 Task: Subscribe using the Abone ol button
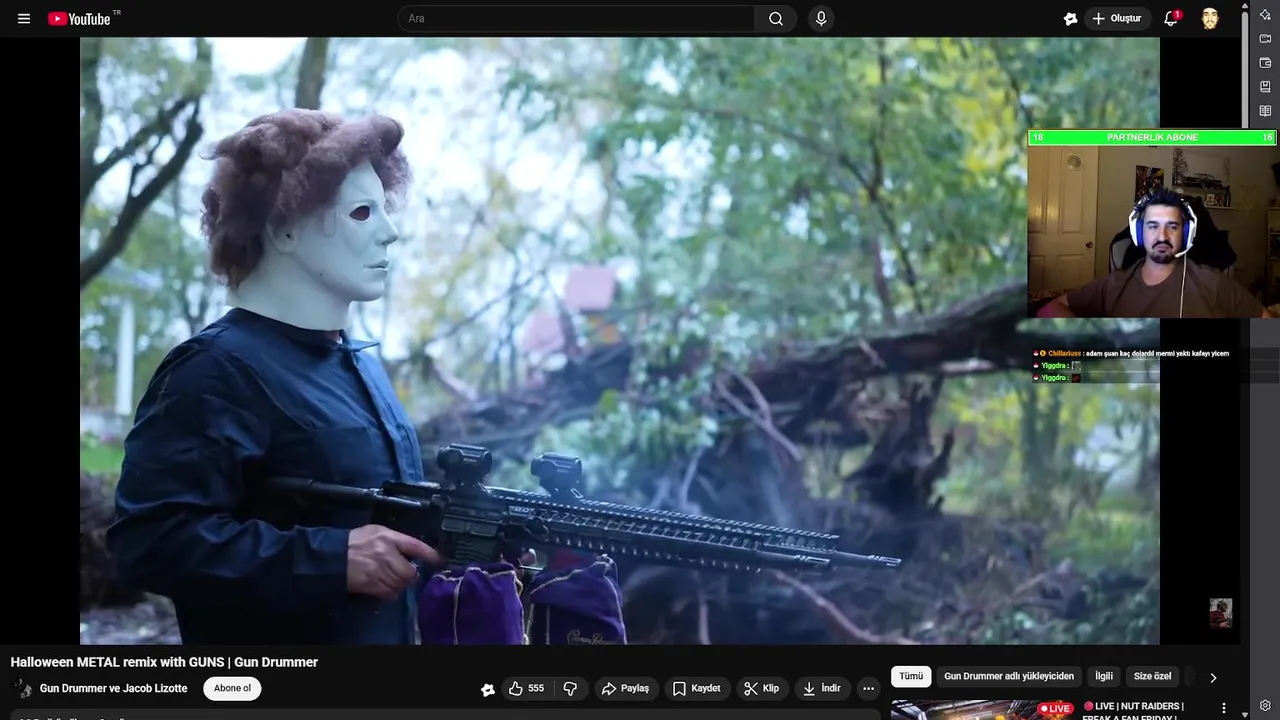(x=232, y=688)
